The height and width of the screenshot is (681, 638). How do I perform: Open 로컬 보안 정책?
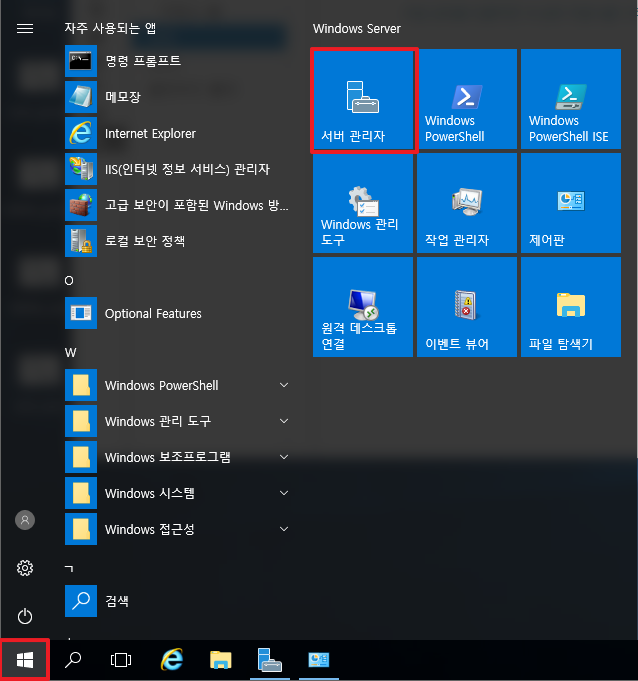[177, 241]
